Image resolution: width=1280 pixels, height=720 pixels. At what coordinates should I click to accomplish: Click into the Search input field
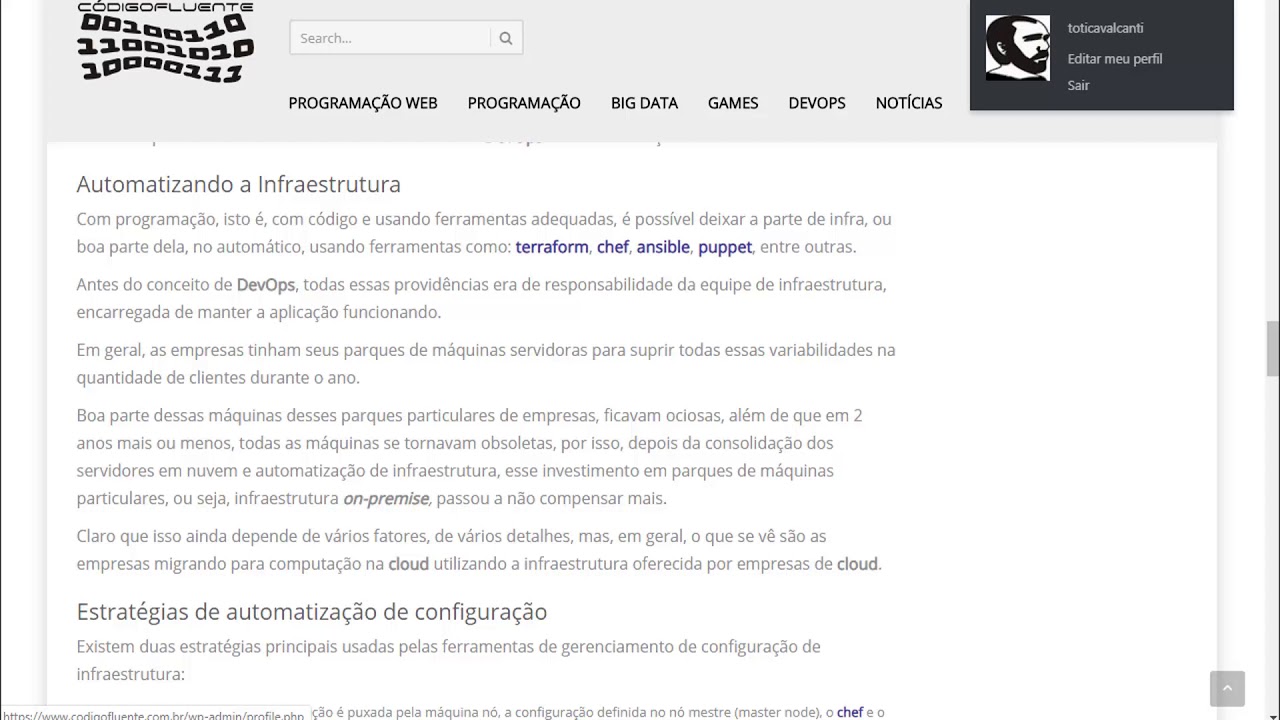391,38
